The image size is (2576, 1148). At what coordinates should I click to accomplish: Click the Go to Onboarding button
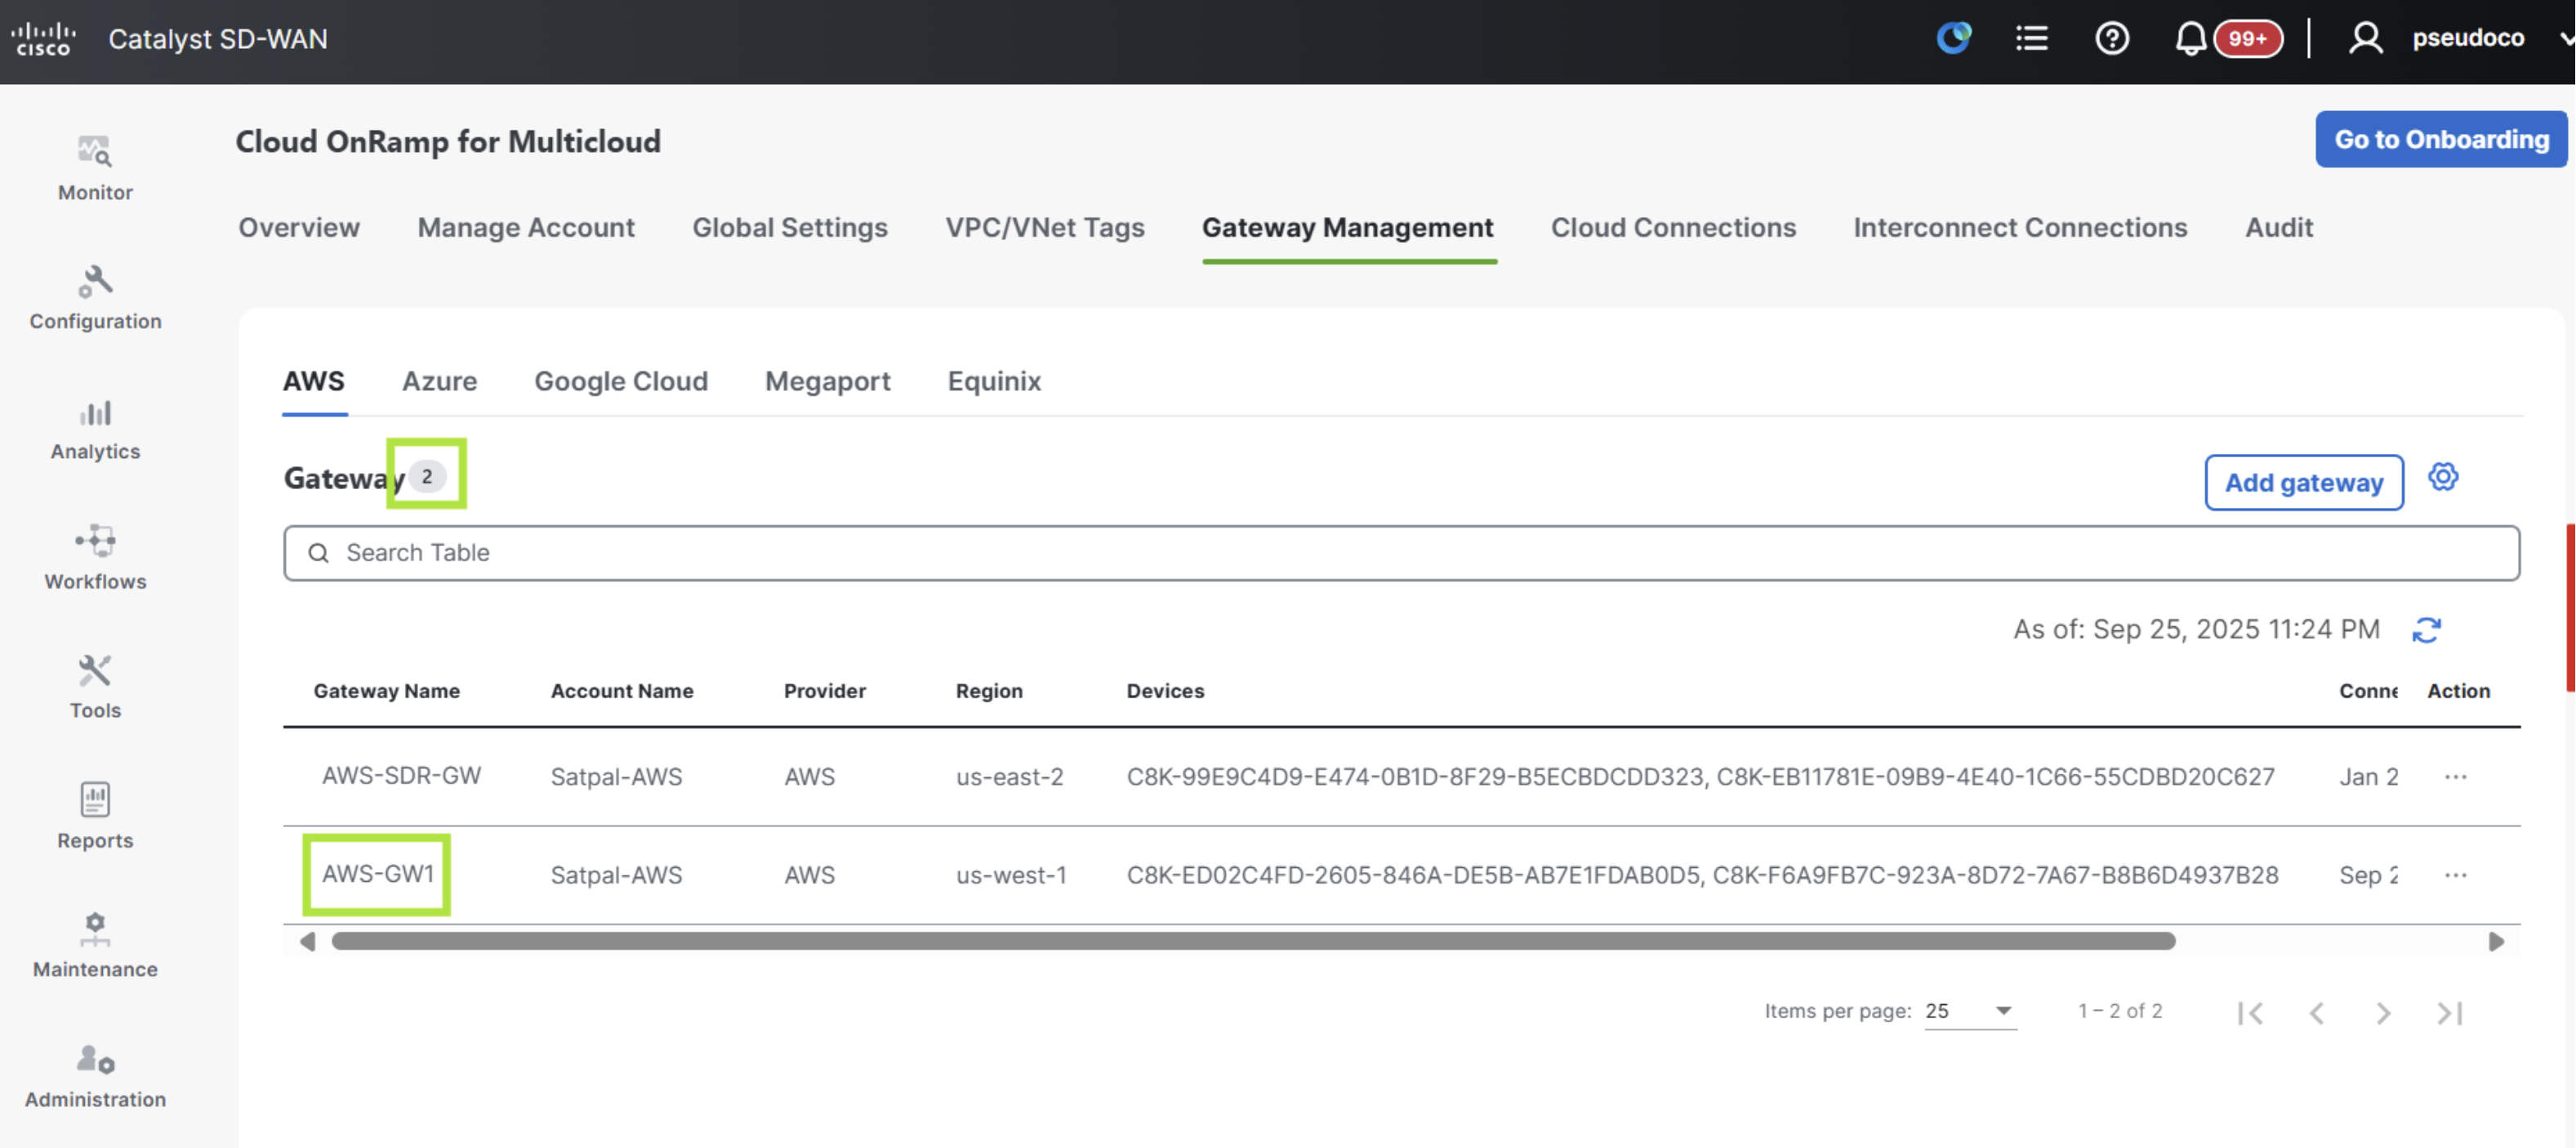2441,139
